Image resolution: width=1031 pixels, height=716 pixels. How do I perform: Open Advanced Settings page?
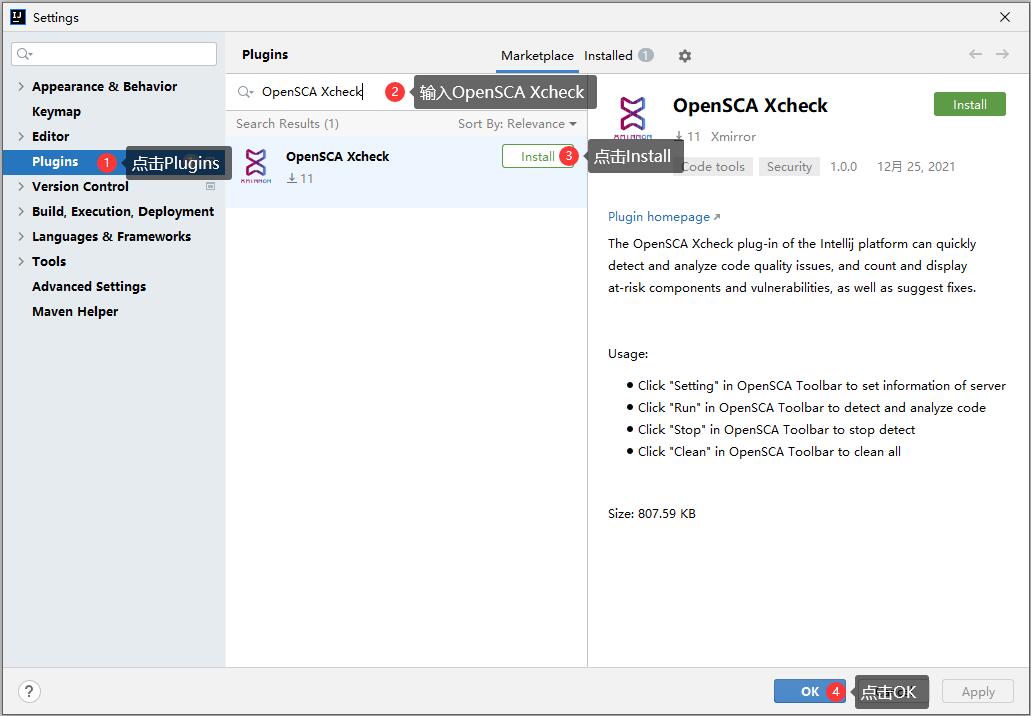(89, 286)
